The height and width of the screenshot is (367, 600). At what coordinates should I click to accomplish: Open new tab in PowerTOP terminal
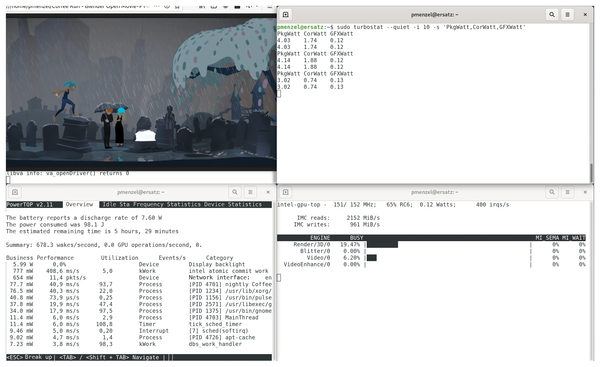[15, 192]
